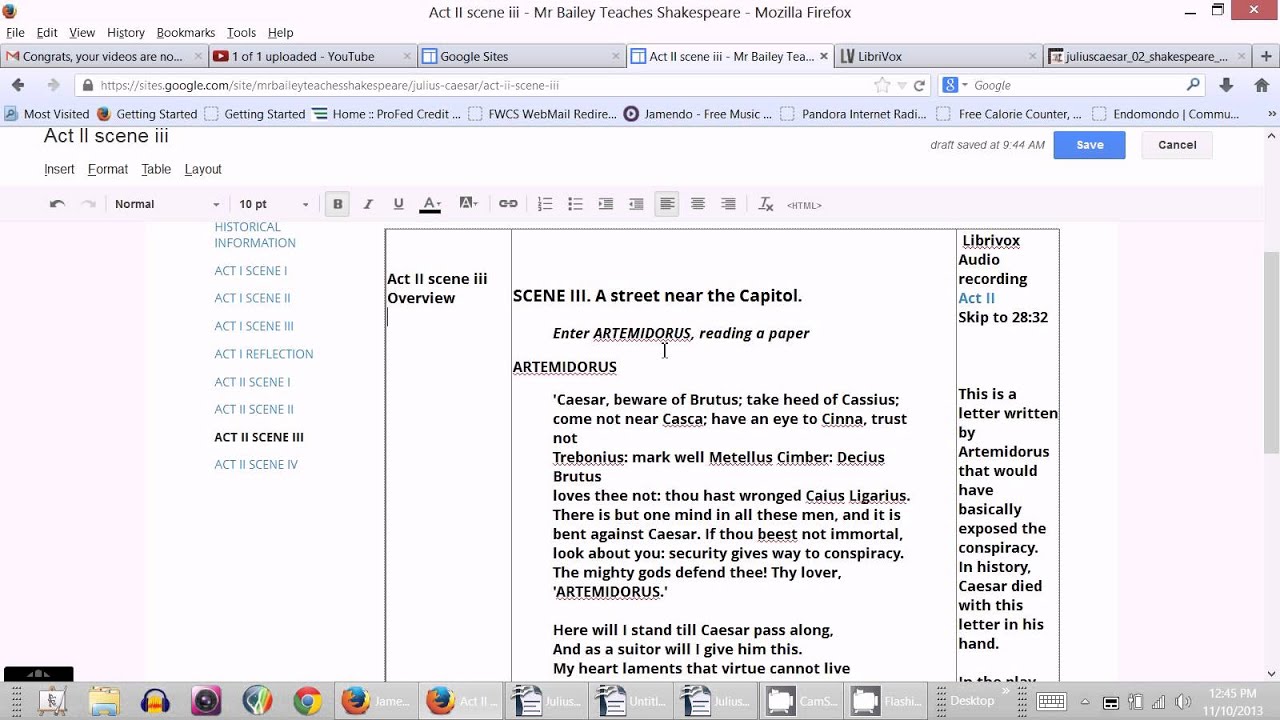The width and height of the screenshot is (1280, 720).
Task: Apply bulleted list formatting
Action: (575, 204)
